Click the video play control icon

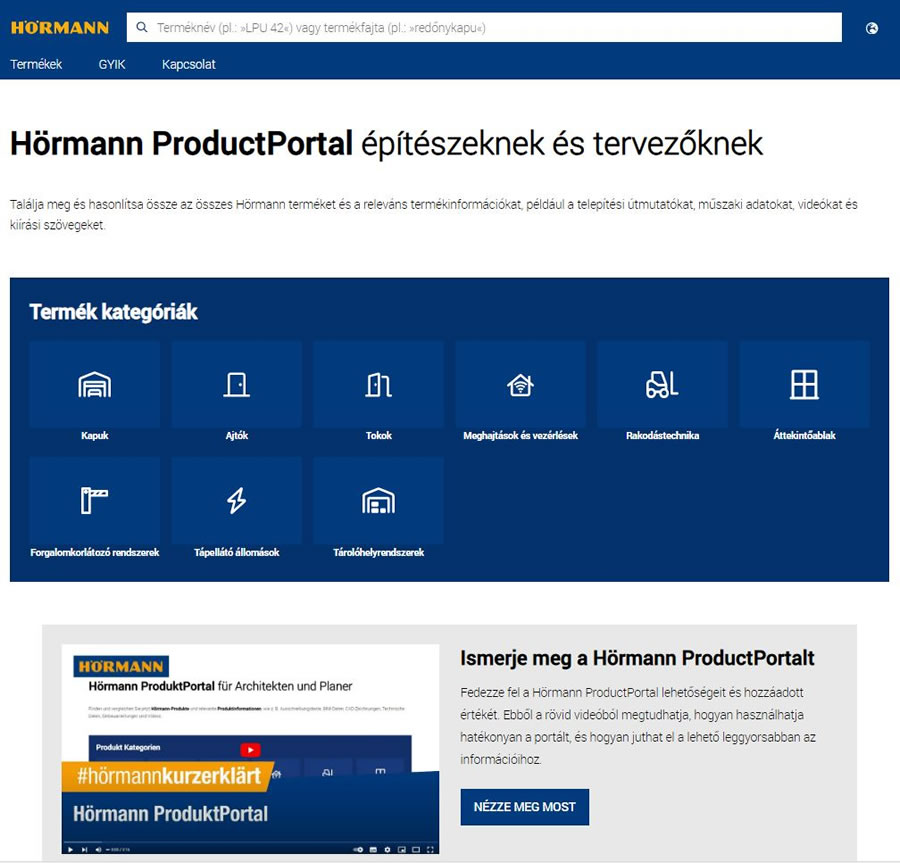coord(70,849)
